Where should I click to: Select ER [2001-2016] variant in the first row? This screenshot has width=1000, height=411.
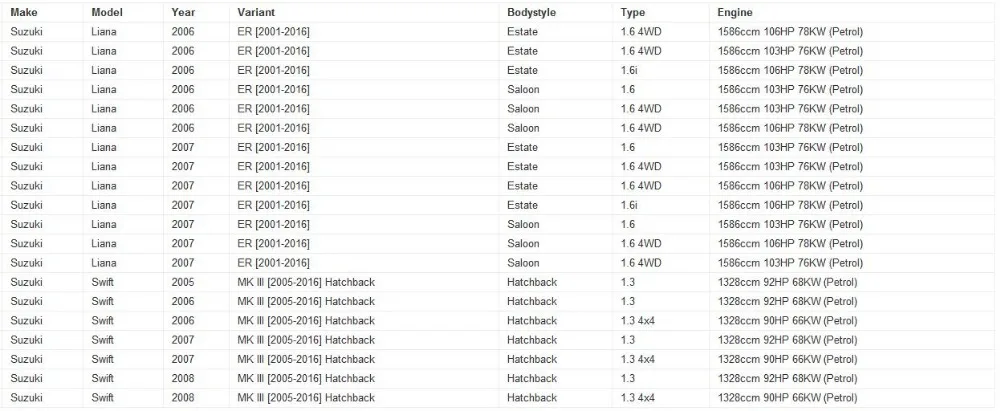point(274,32)
